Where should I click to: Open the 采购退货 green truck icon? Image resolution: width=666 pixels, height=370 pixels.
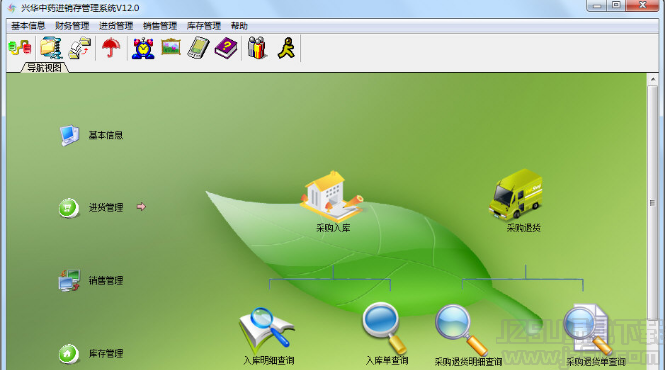pyautogui.click(x=516, y=194)
